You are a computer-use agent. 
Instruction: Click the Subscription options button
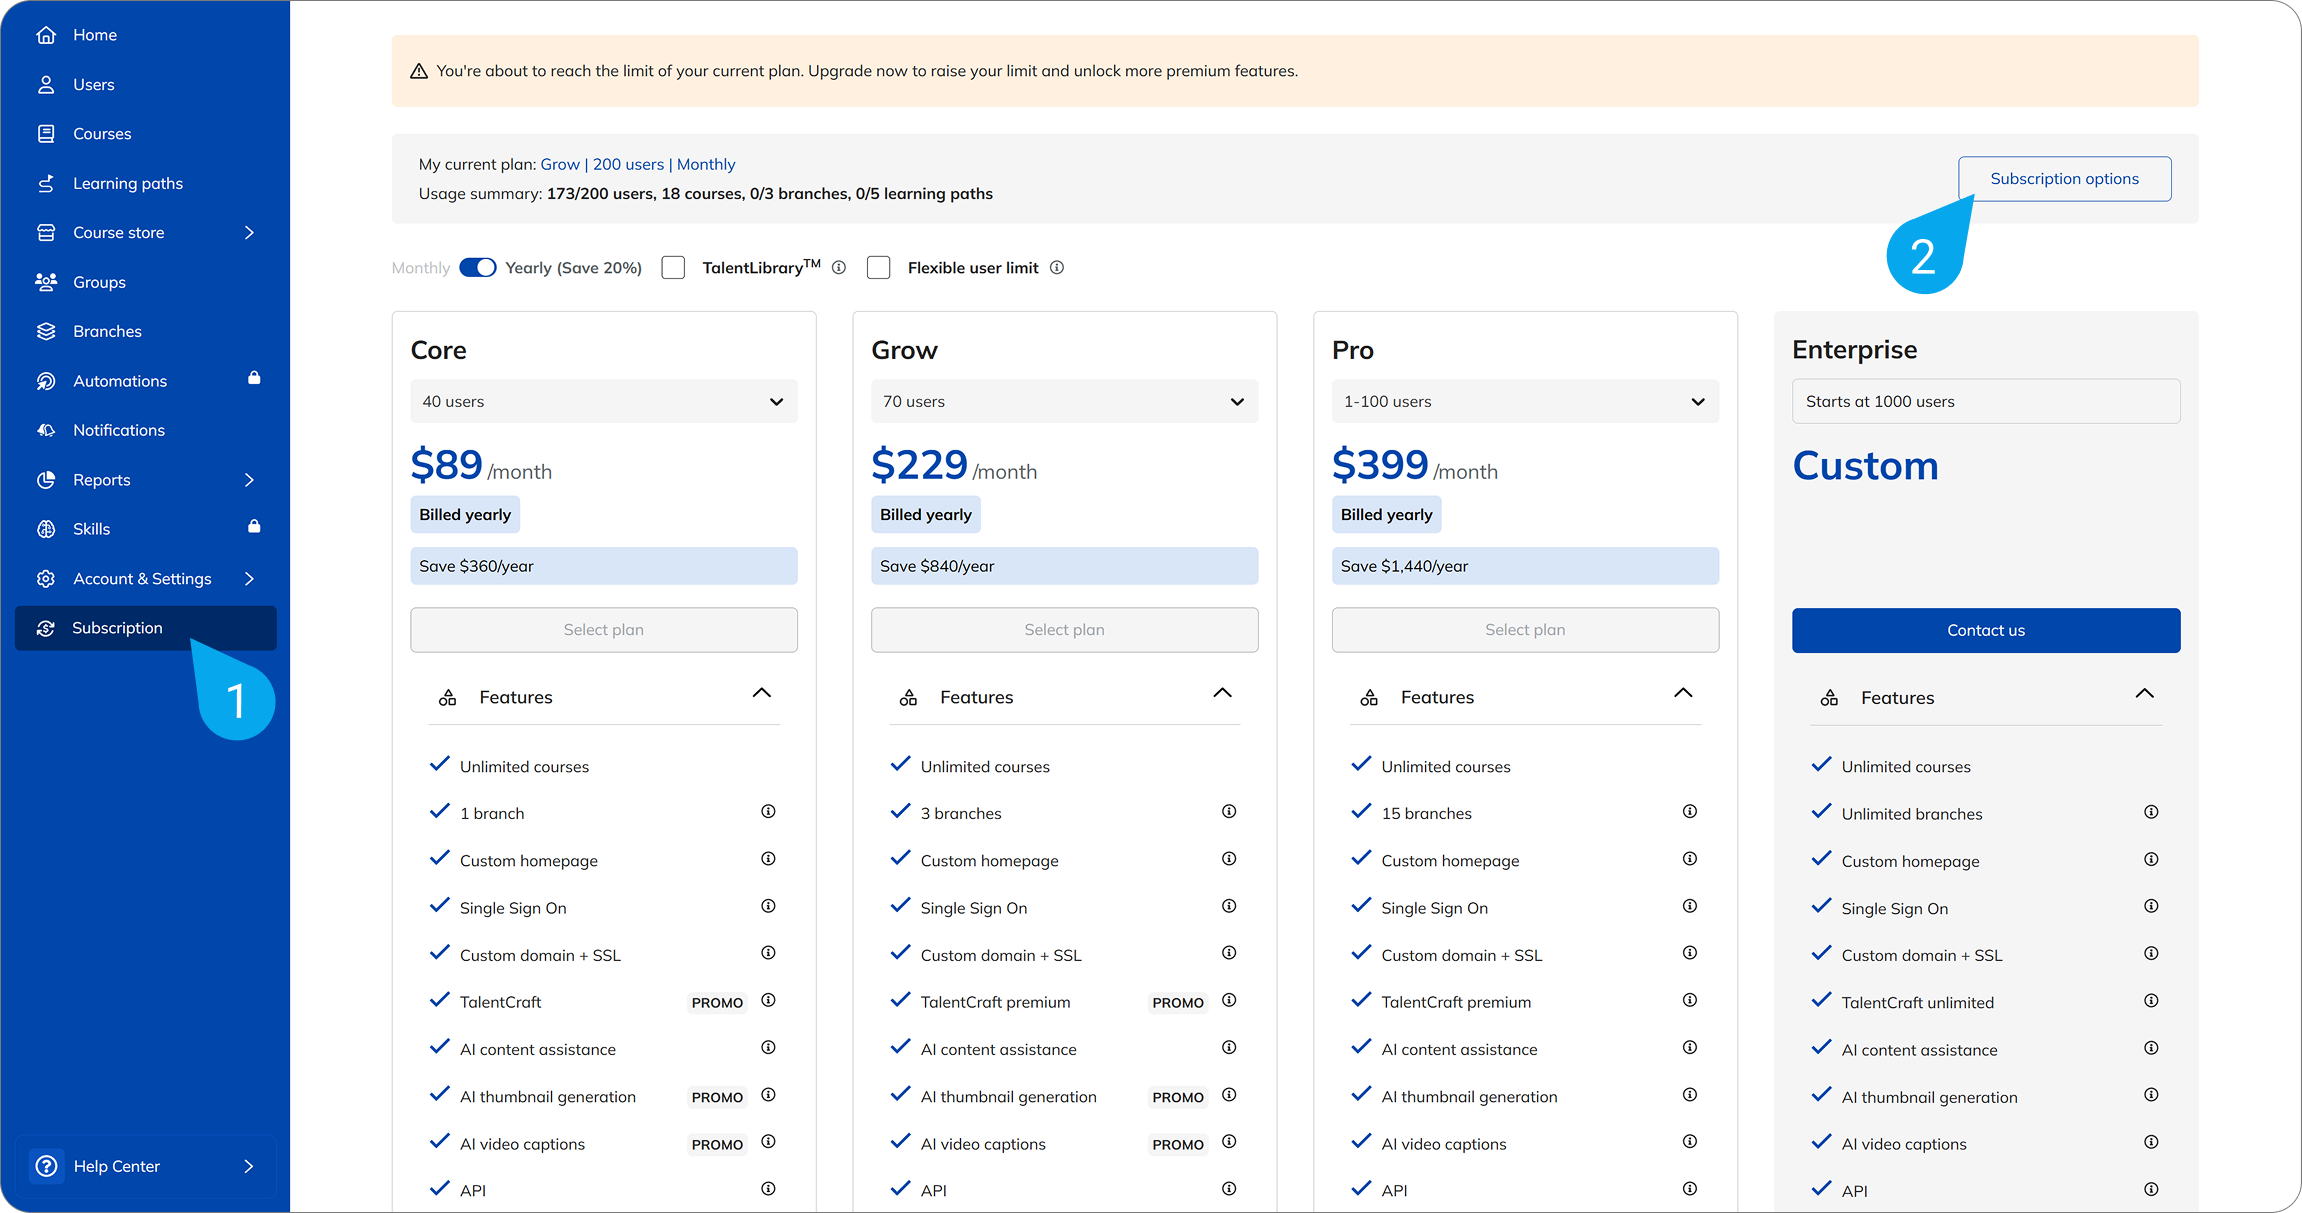[x=2064, y=179]
